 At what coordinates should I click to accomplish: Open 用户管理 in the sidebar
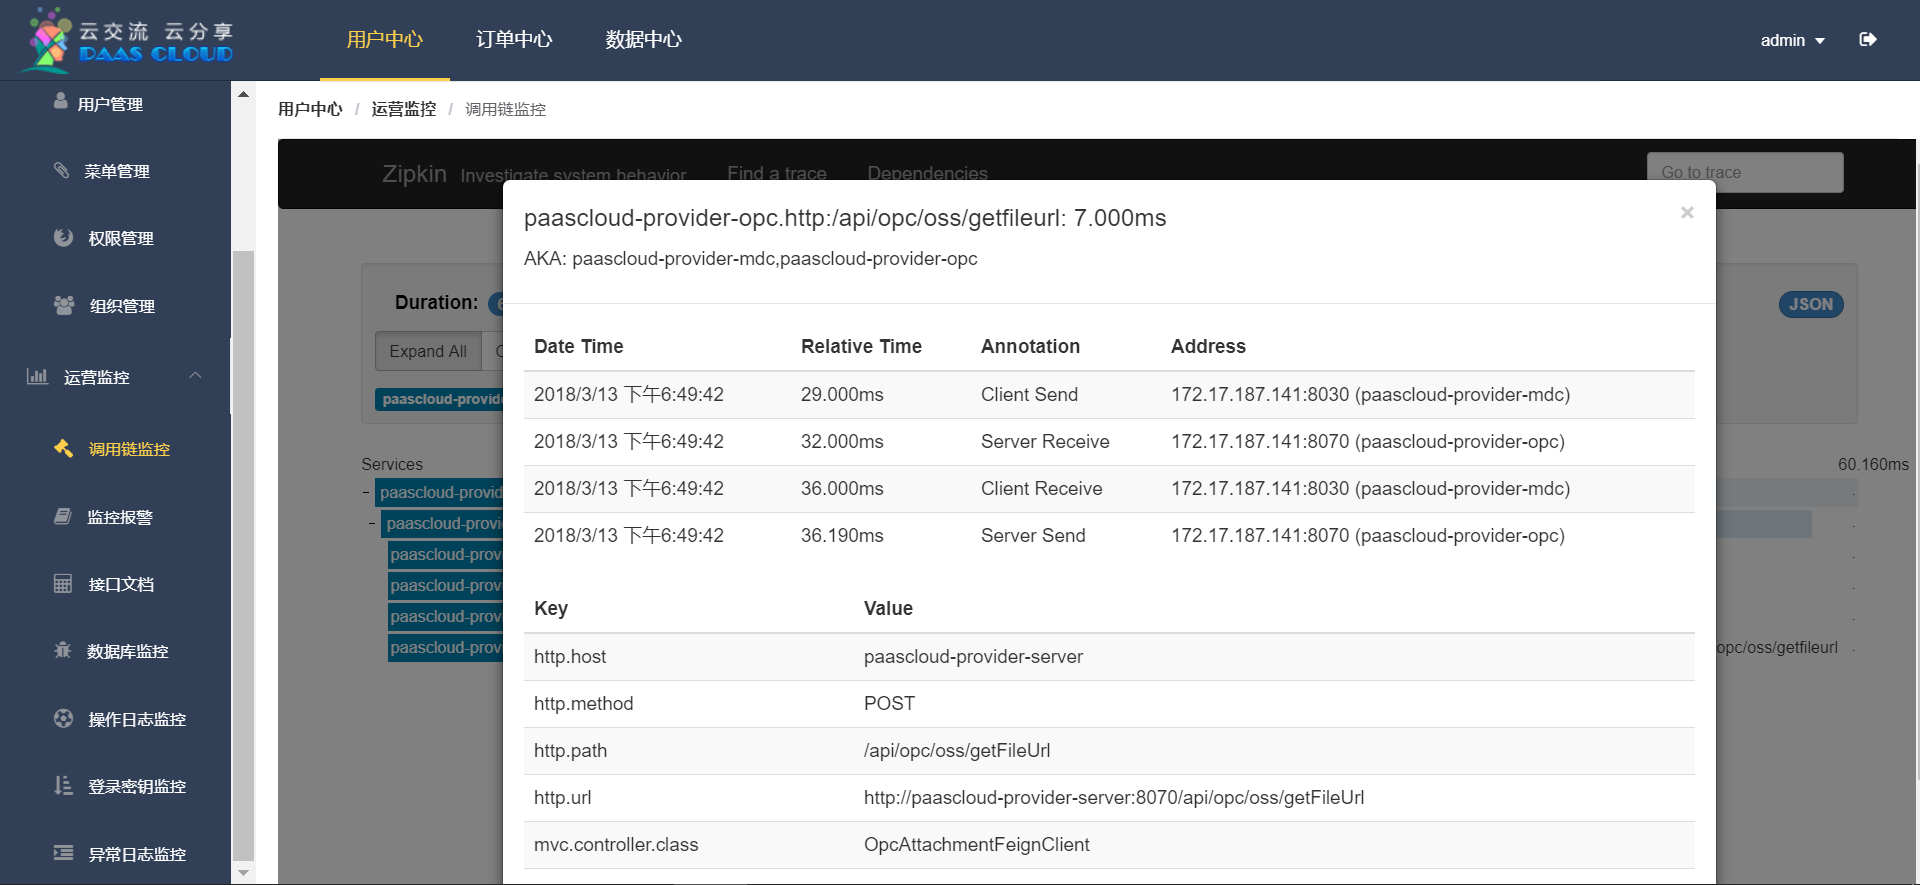[x=110, y=104]
